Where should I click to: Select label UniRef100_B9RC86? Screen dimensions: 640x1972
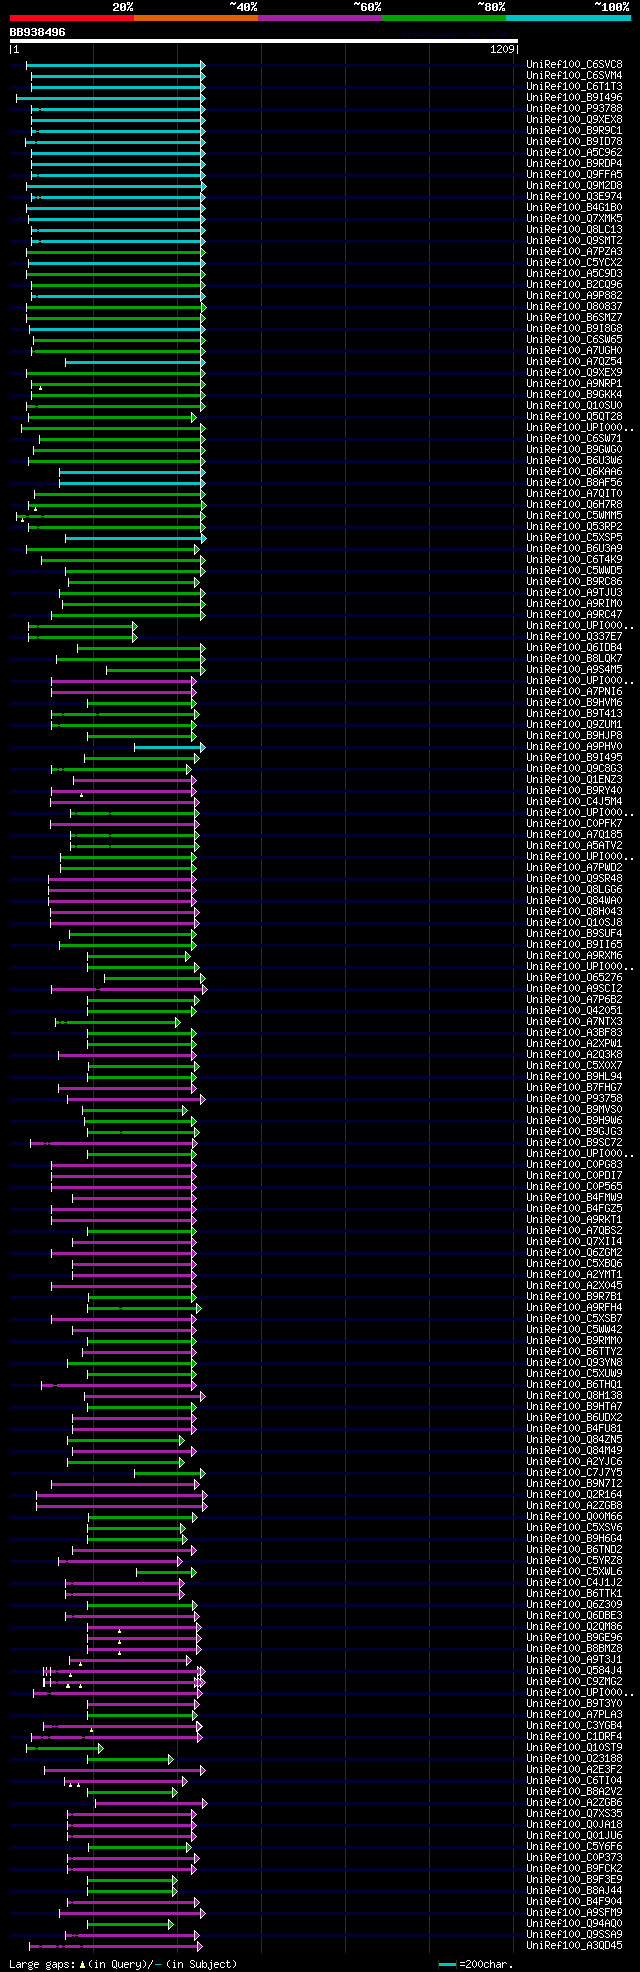(574, 581)
